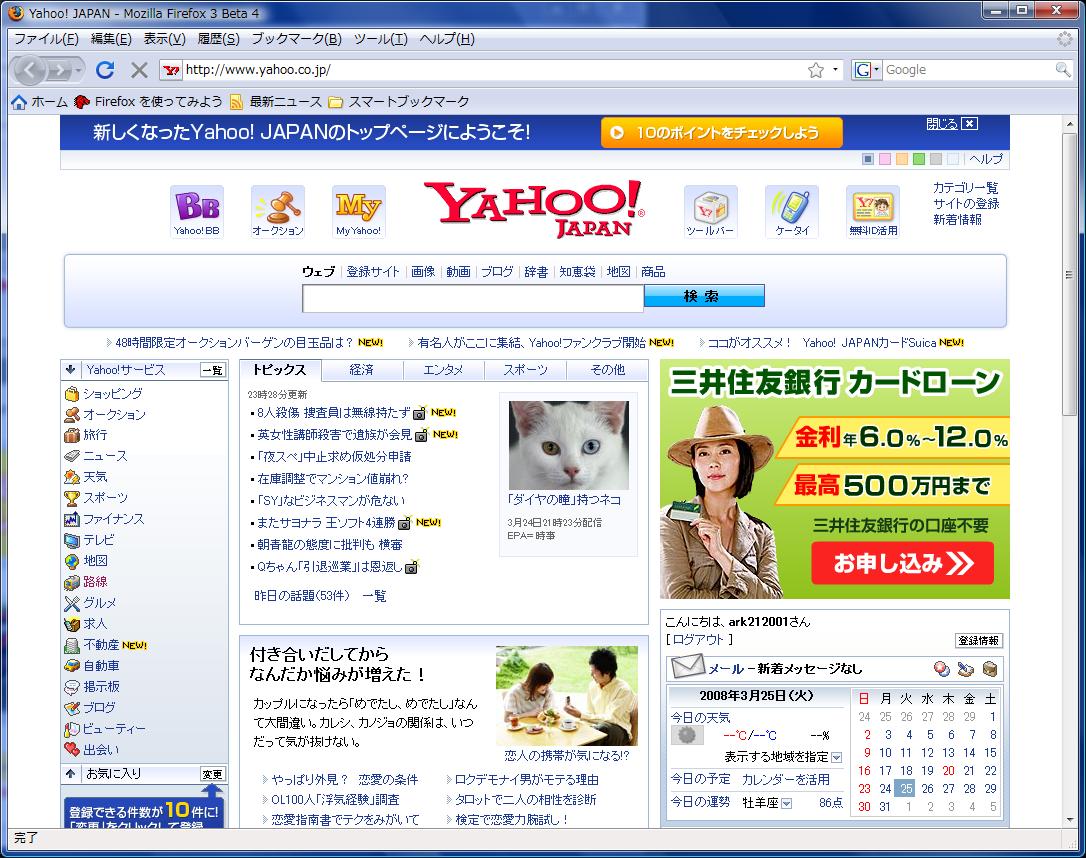Screen dimensions: 1086x858
Task: Open the Auction gavel icon
Action: pos(278,211)
